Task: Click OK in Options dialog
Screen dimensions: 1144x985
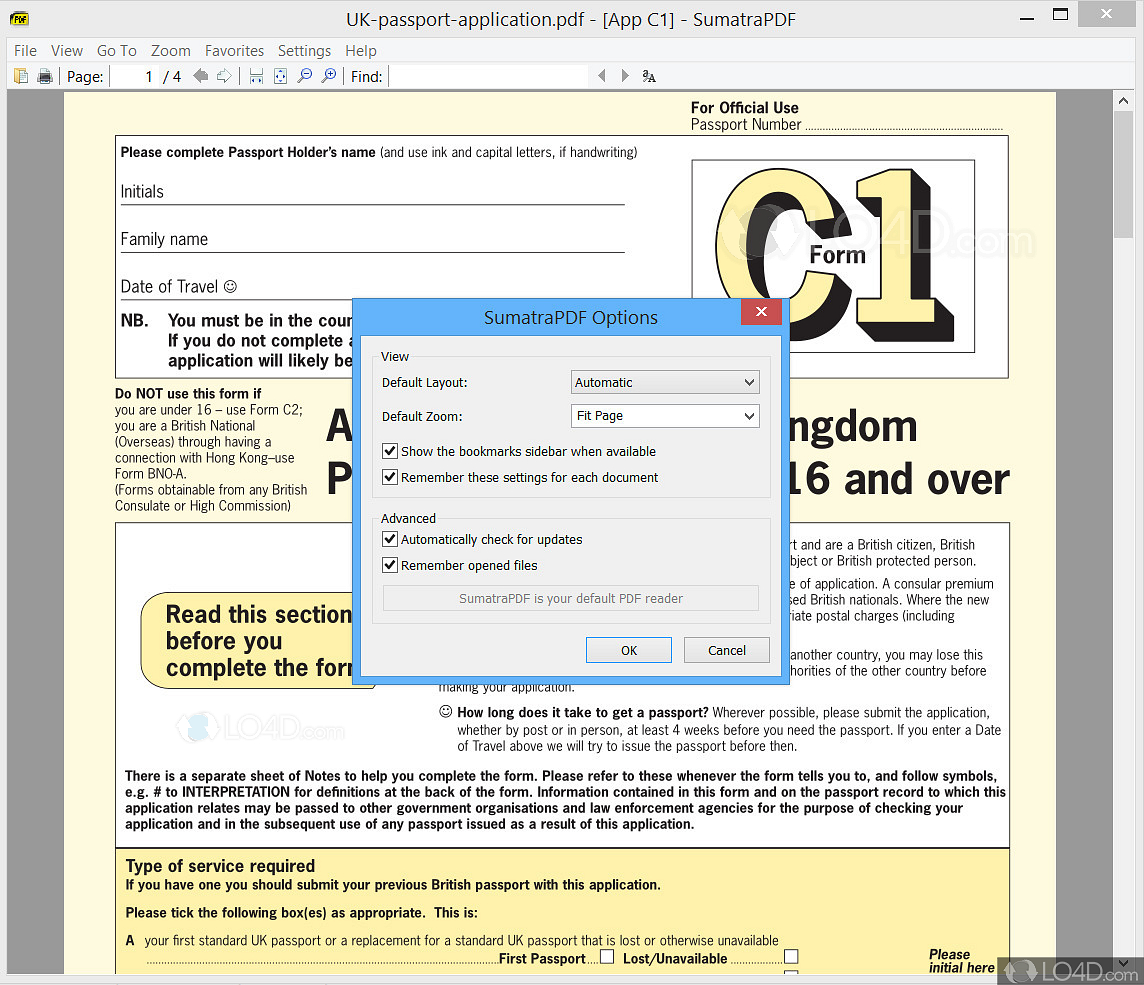Action: (629, 650)
